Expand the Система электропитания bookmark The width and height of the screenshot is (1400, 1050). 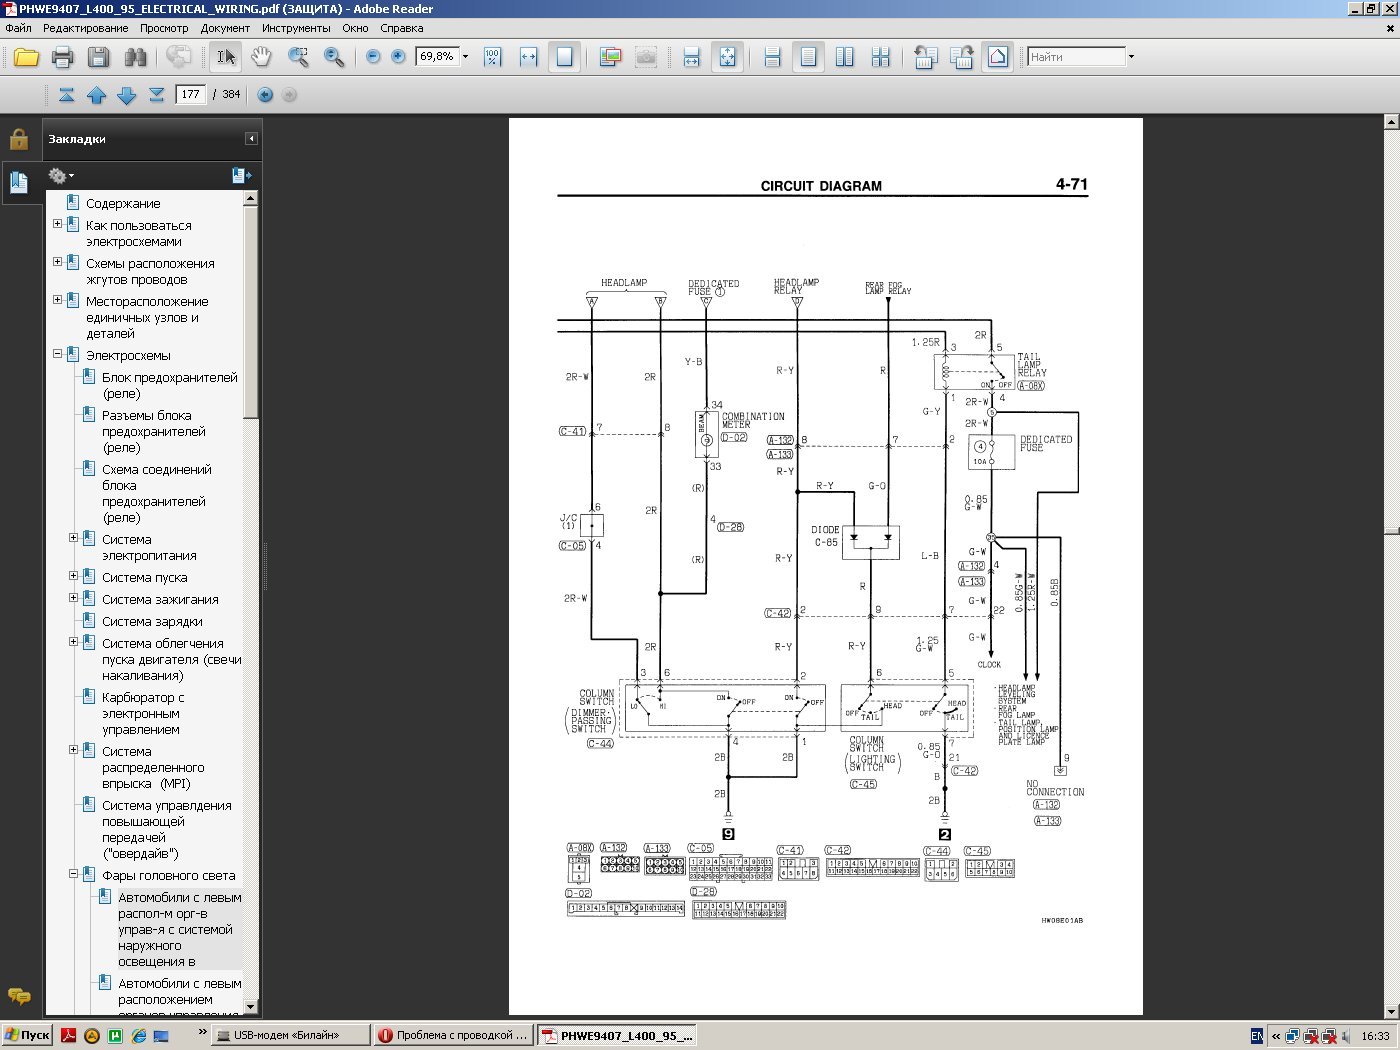[x=73, y=538]
